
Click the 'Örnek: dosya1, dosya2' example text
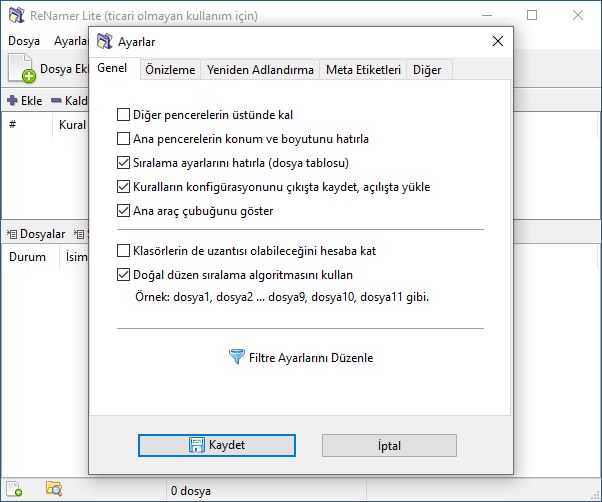282,297
